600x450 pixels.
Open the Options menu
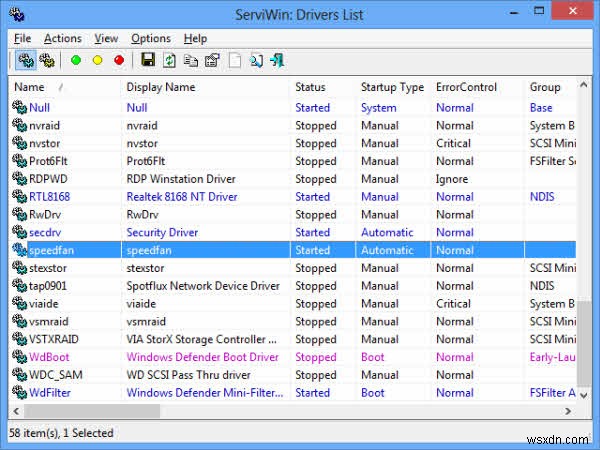coord(151,39)
